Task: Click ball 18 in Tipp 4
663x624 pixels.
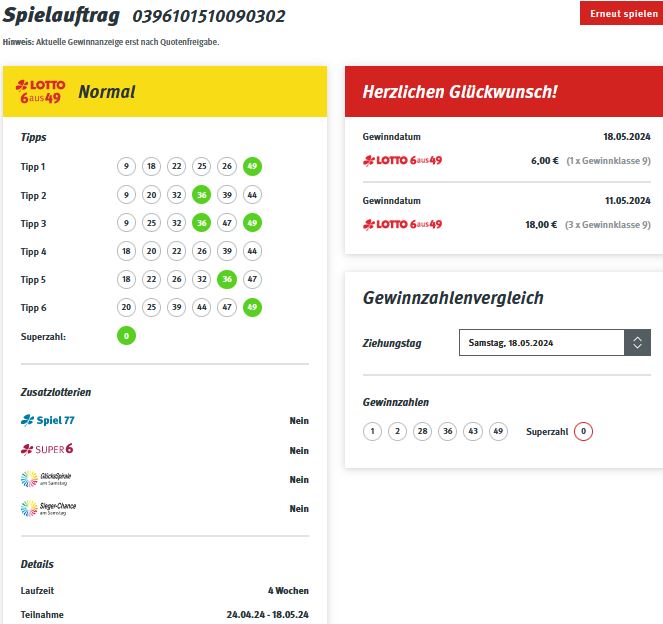Action: (x=126, y=251)
